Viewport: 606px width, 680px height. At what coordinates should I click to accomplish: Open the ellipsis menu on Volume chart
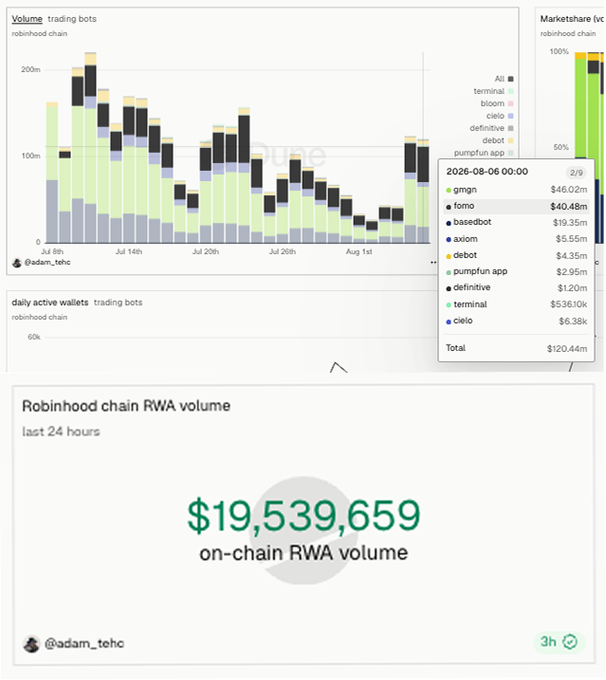(433, 262)
